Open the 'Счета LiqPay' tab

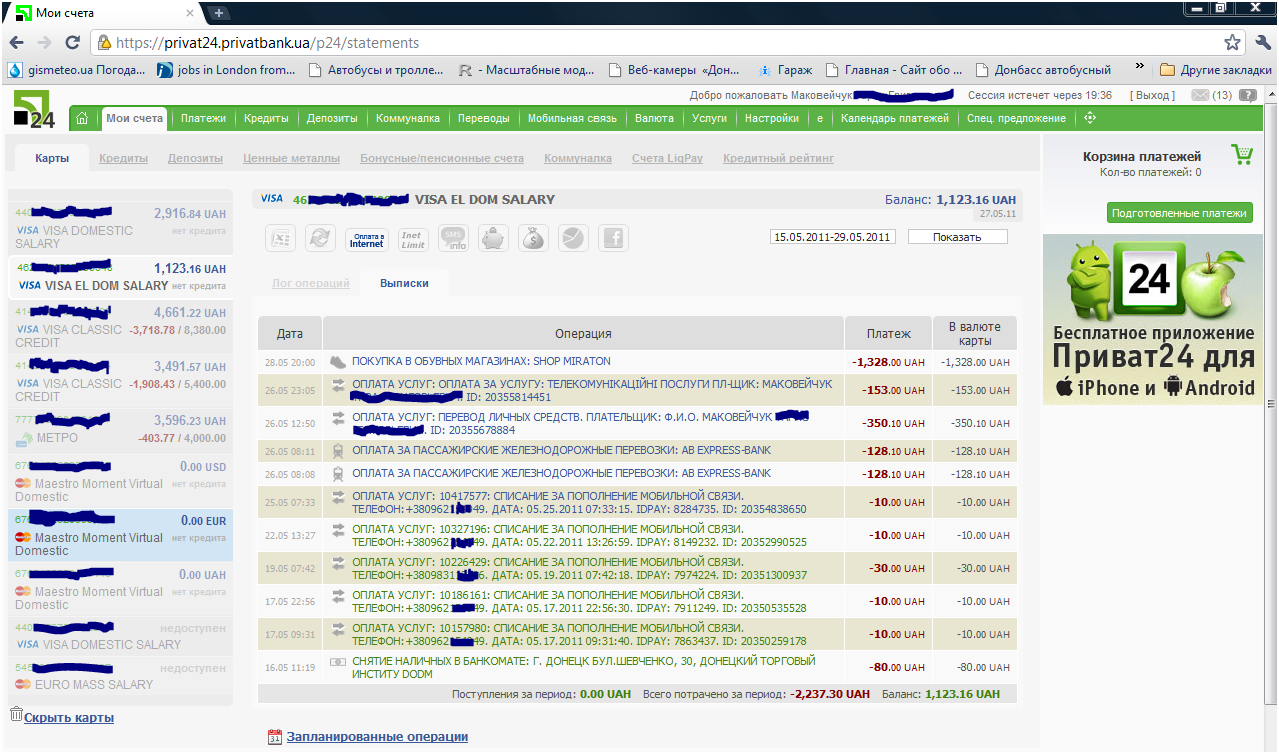pos(667,158)
